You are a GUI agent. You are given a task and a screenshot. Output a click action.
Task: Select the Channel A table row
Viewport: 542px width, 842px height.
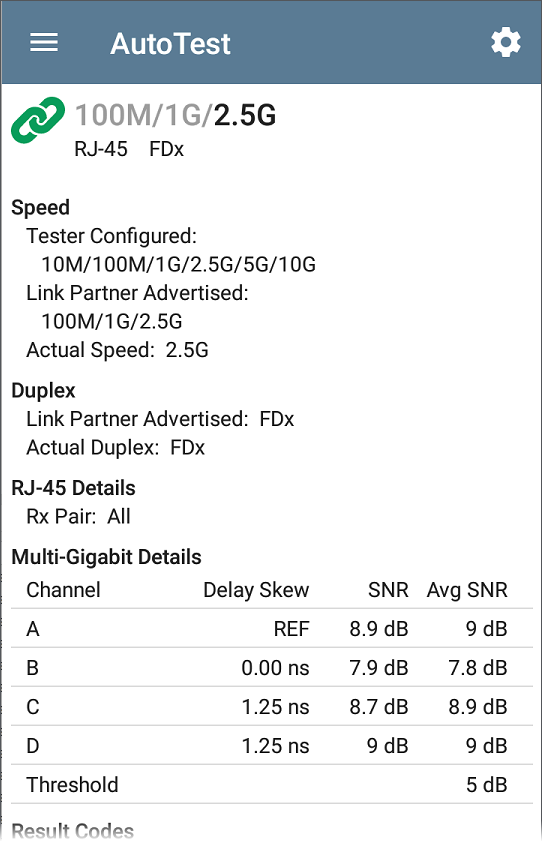(x=272, y=628)
